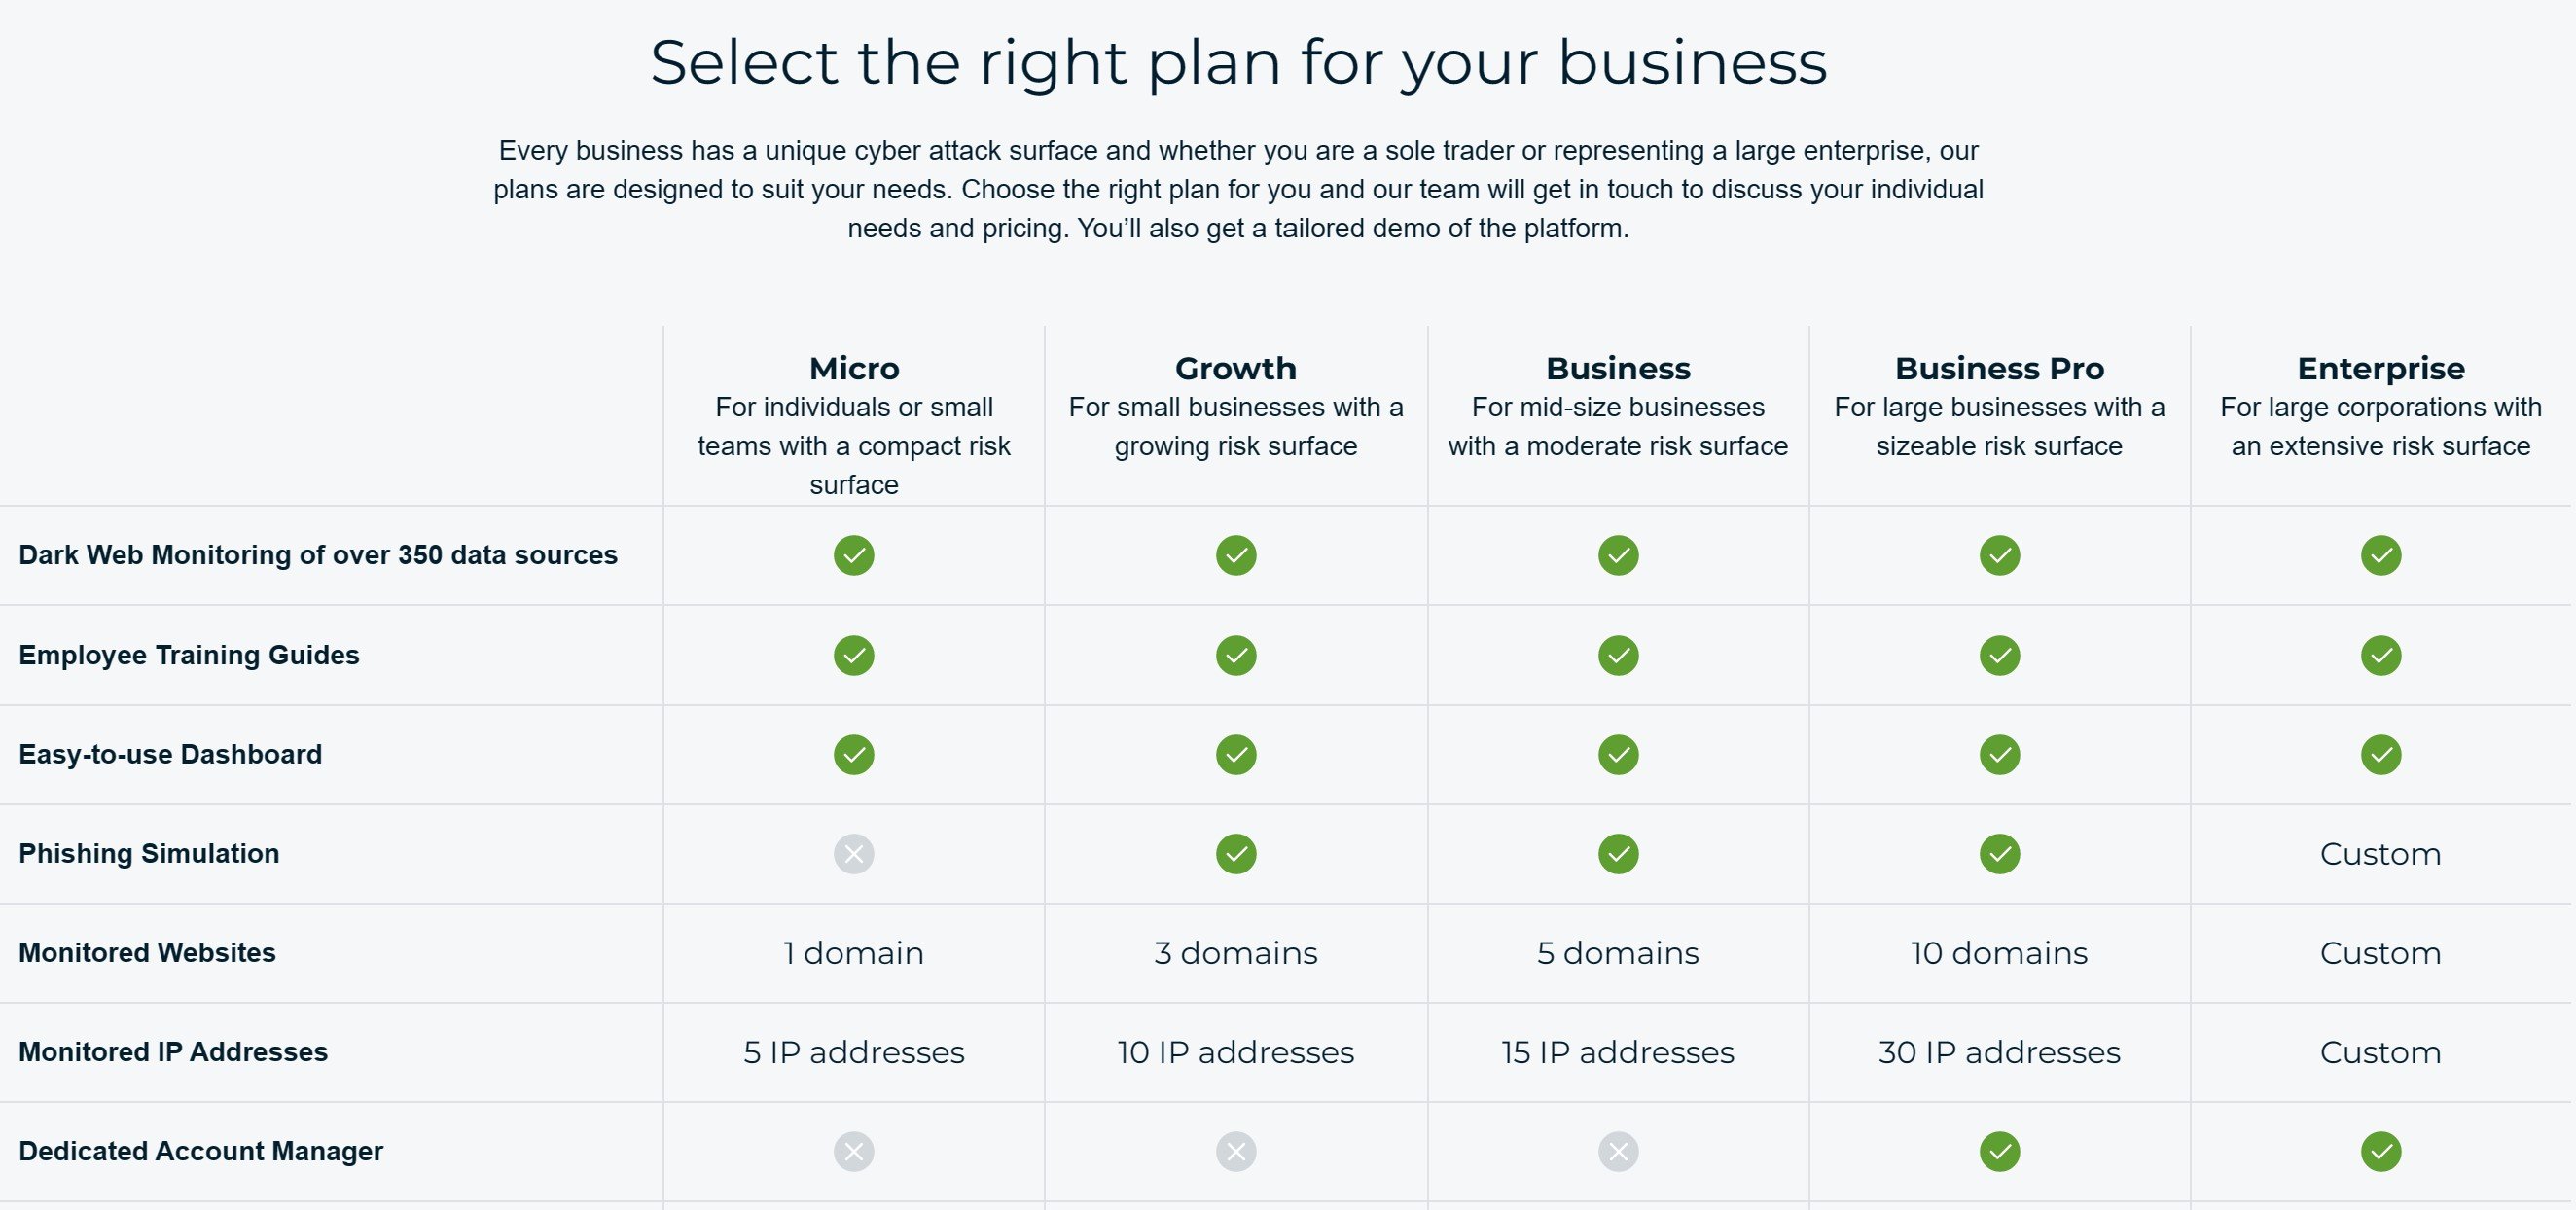This screenshot has height=1210, width=2576.
Task: Select the Growth plan column heading
Action: 1235,368
